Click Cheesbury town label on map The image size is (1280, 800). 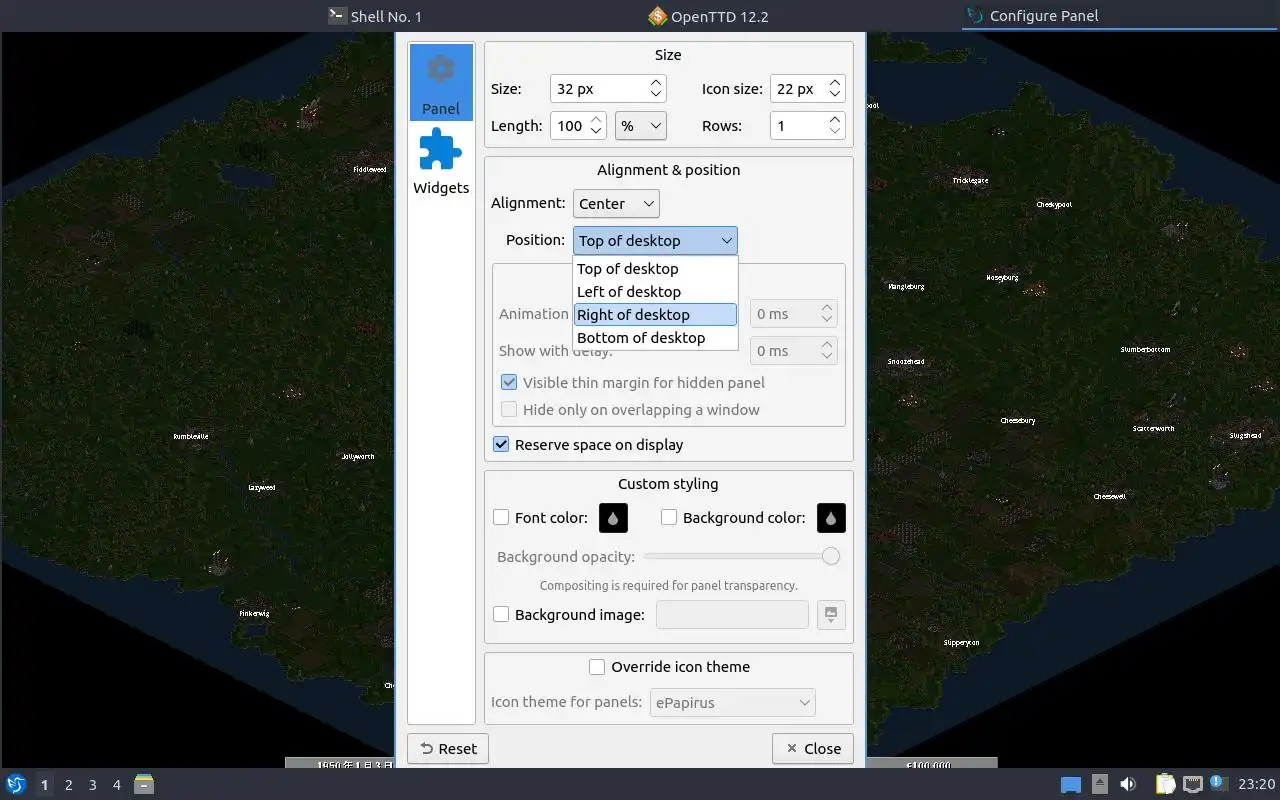(1018, 421)
